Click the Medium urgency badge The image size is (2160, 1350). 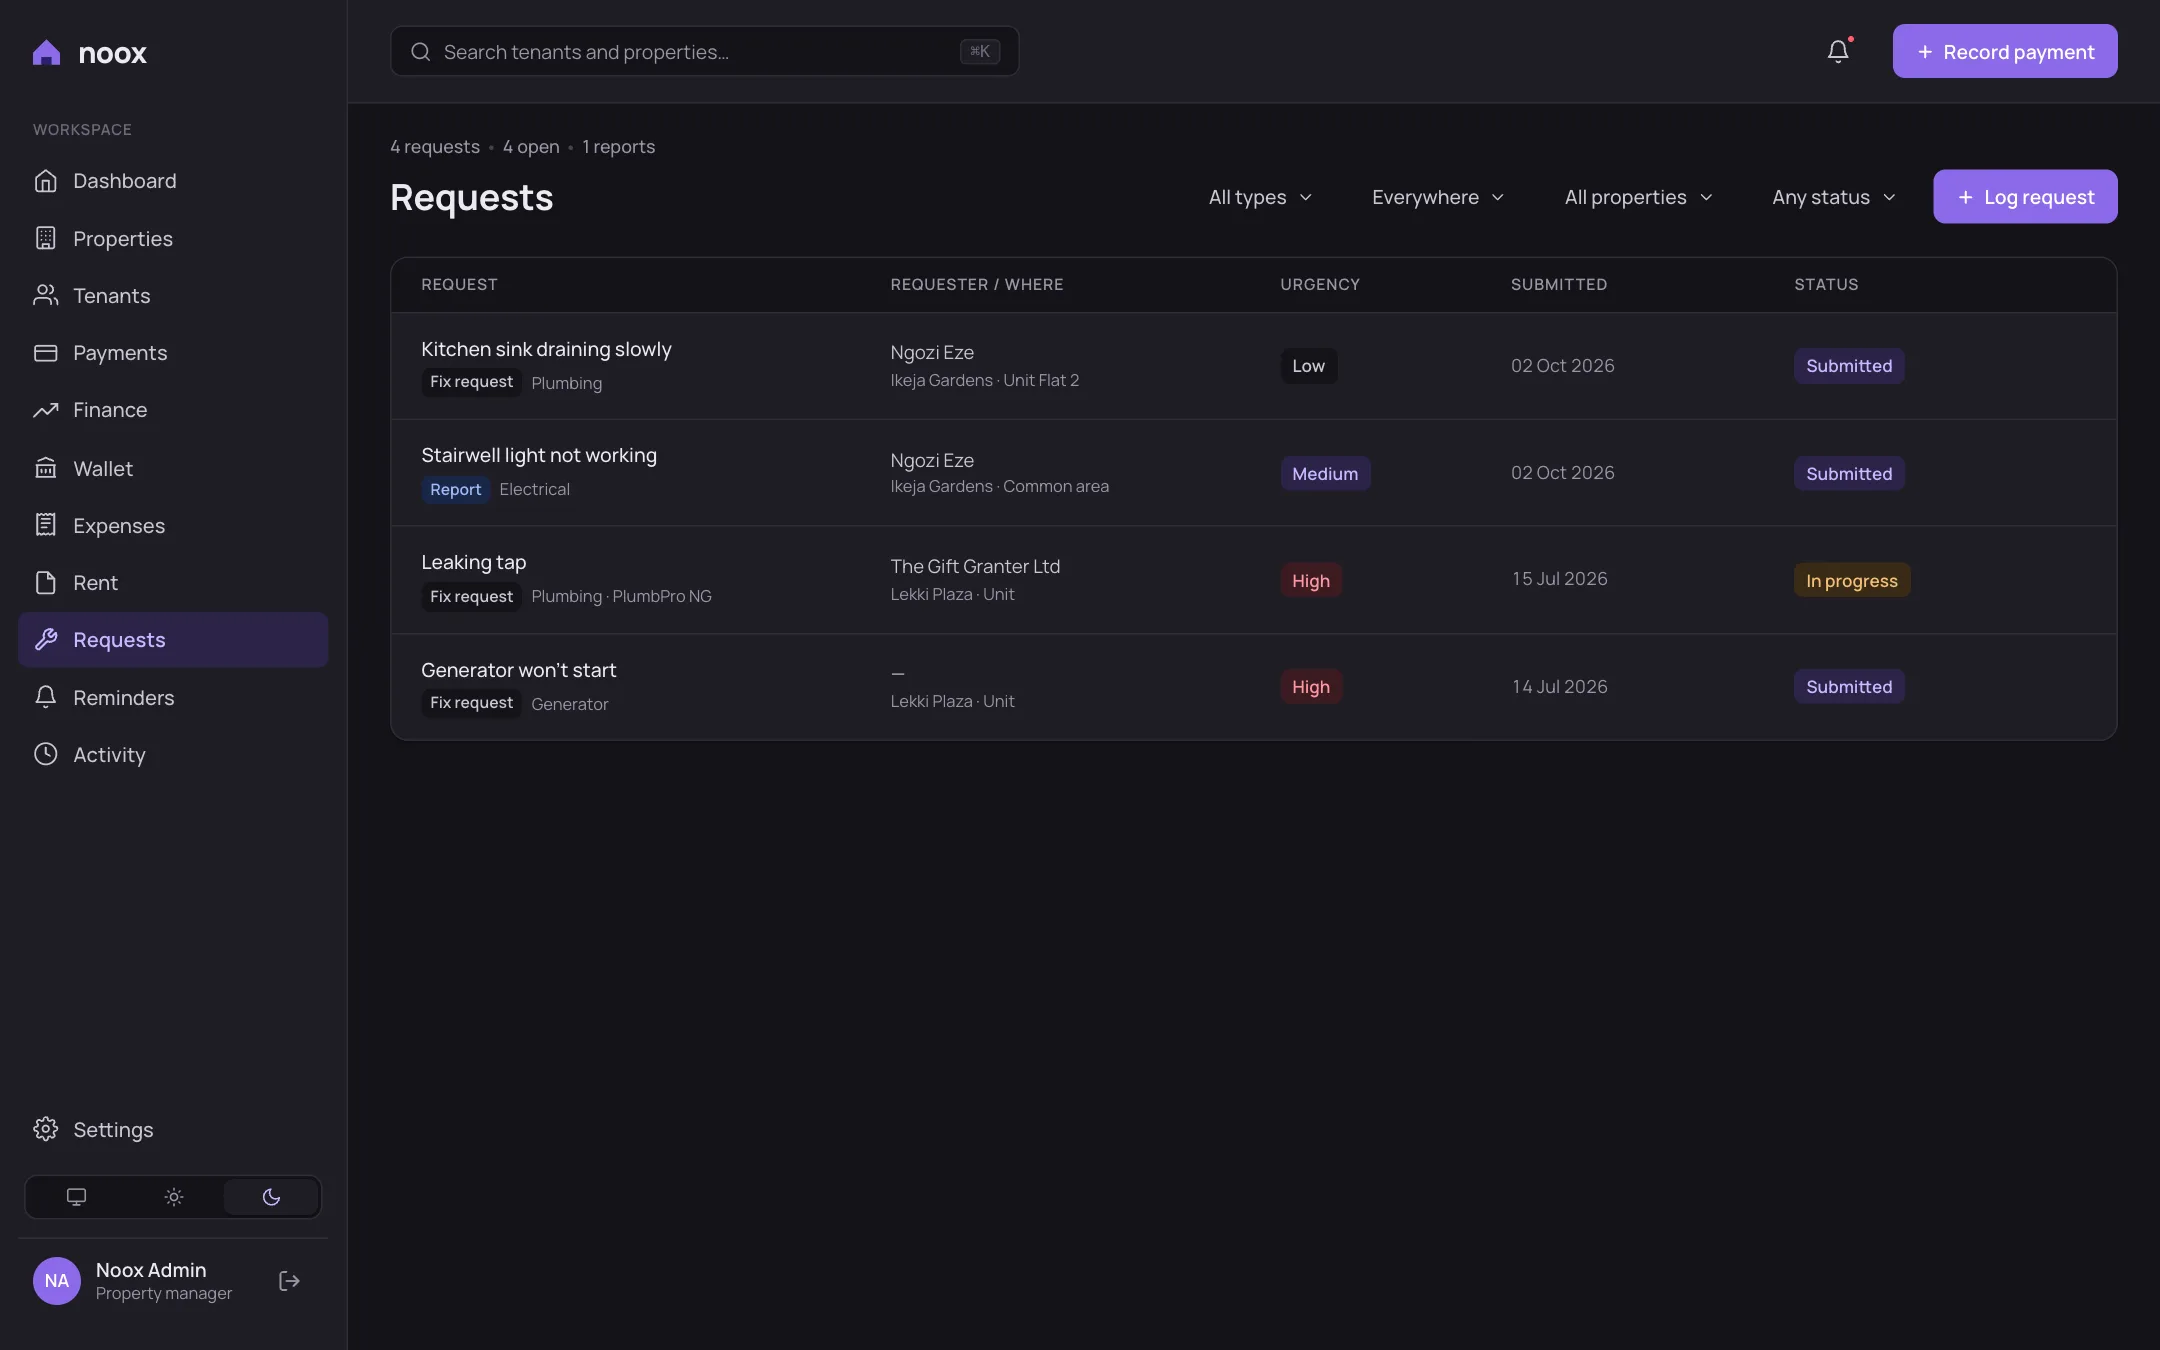[1325, 473]
